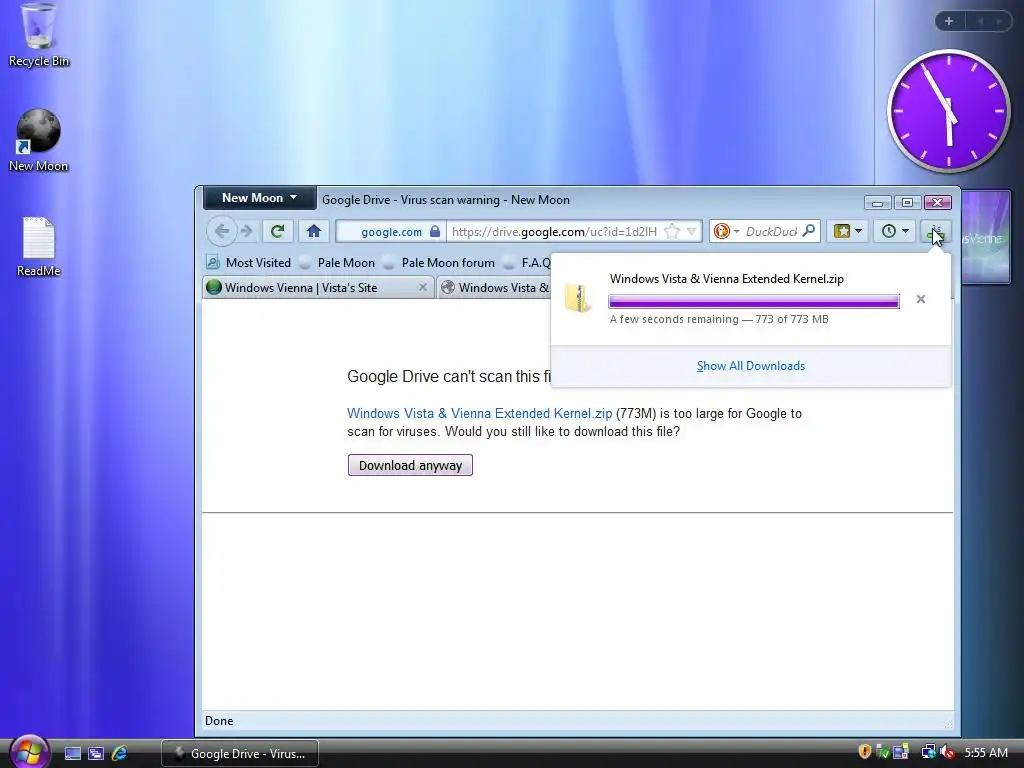Image resolution: width=1024 pixels, height=768 pixels.
Task: Click the download filename text in panel
Action: point(727,279)
